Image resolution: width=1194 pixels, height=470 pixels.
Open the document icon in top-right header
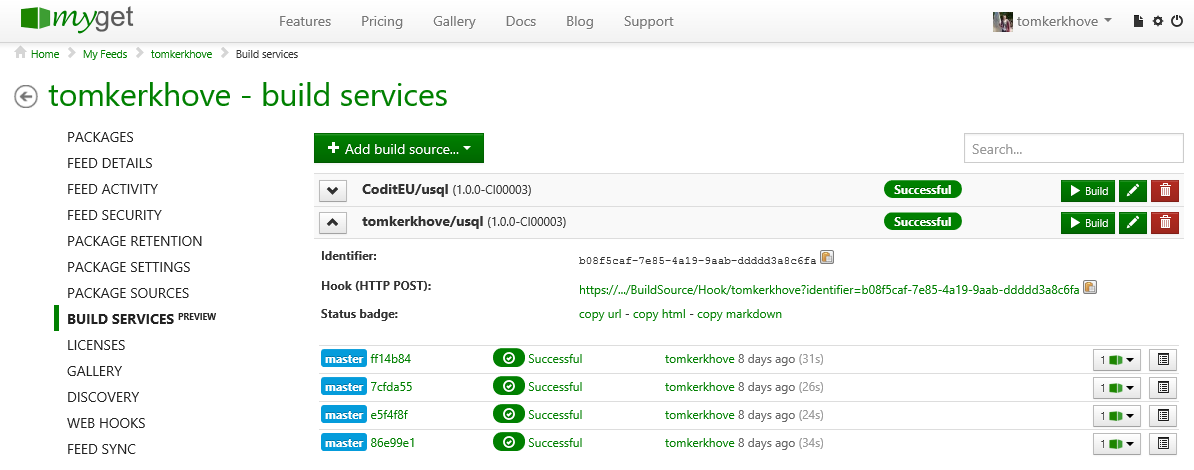pyautogui.click(x=1138, y=21)
